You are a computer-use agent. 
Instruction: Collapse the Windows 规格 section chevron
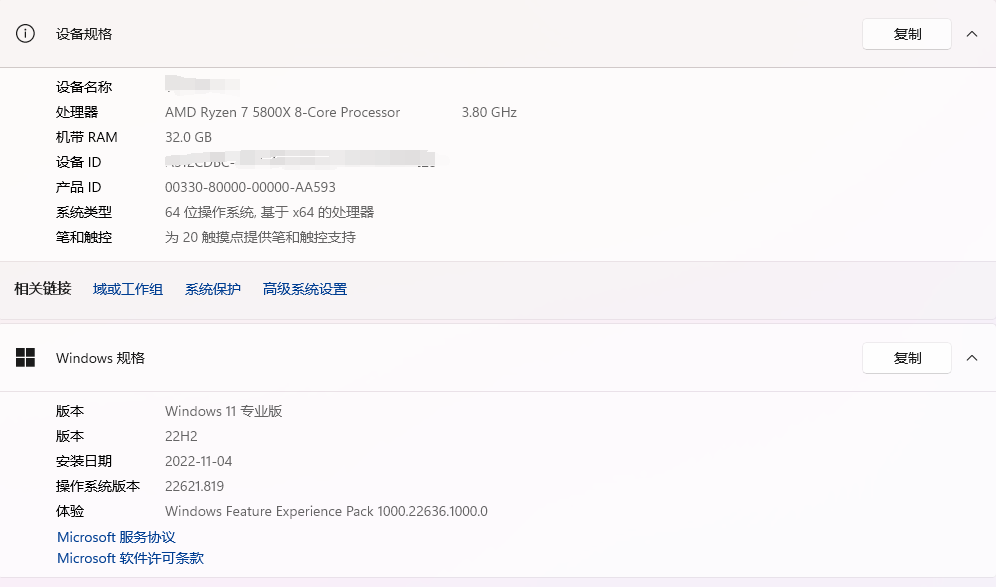(x=972, y=358)
